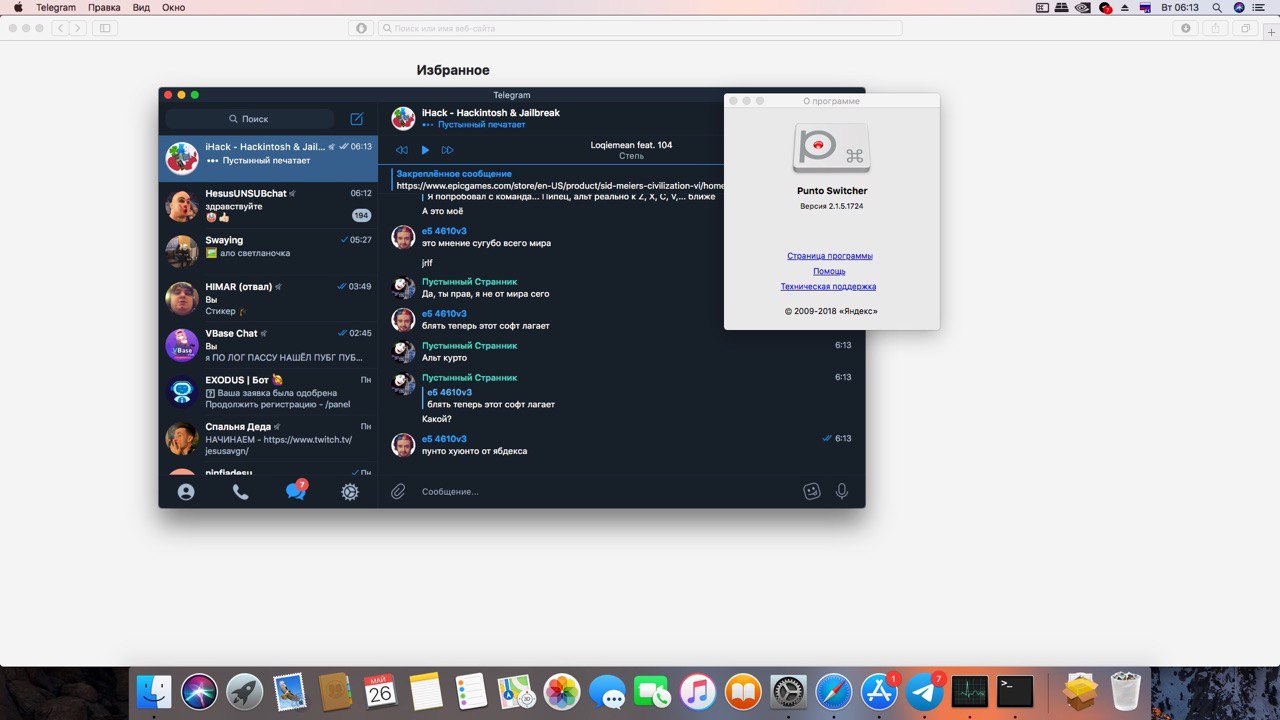Open FaceTime icon in Dock
The image size is (1280, 720).
(x=652, y=691)
